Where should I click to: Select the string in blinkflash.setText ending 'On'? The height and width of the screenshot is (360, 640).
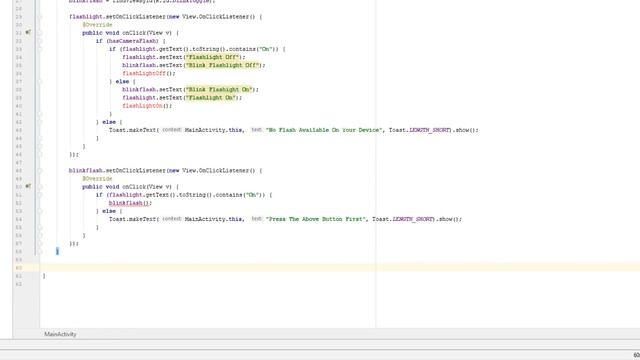pyautogui.click(x=218, y=89)
